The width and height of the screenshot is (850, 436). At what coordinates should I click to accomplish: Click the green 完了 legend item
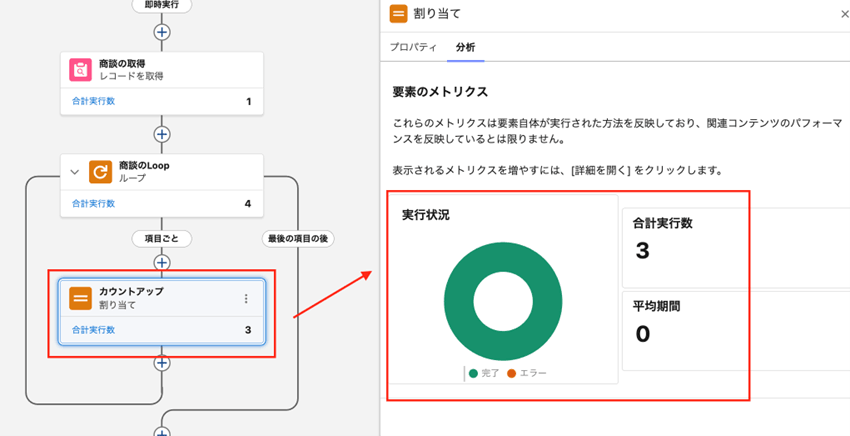coord(484,373)
